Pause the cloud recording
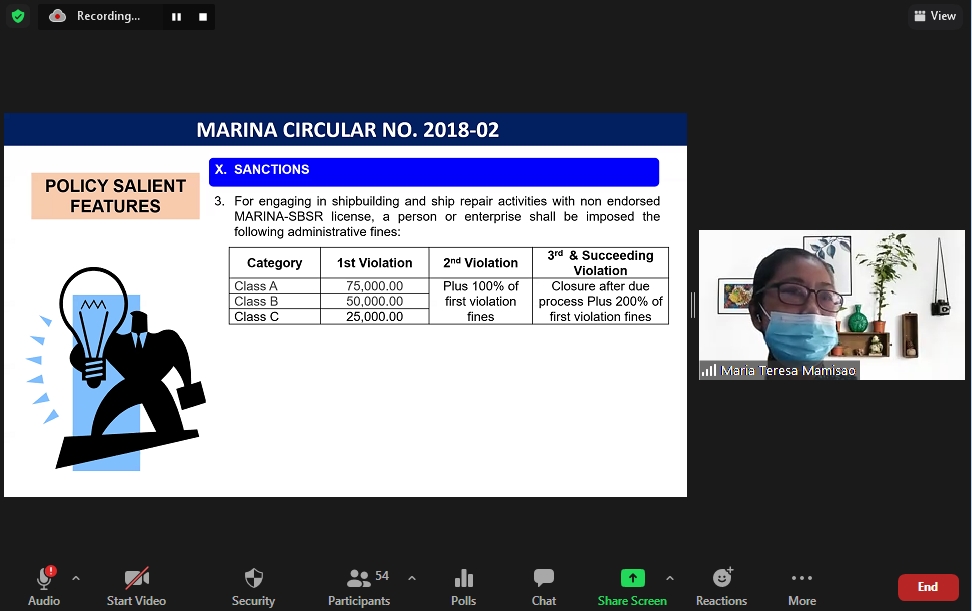 (x=177, y=17)
